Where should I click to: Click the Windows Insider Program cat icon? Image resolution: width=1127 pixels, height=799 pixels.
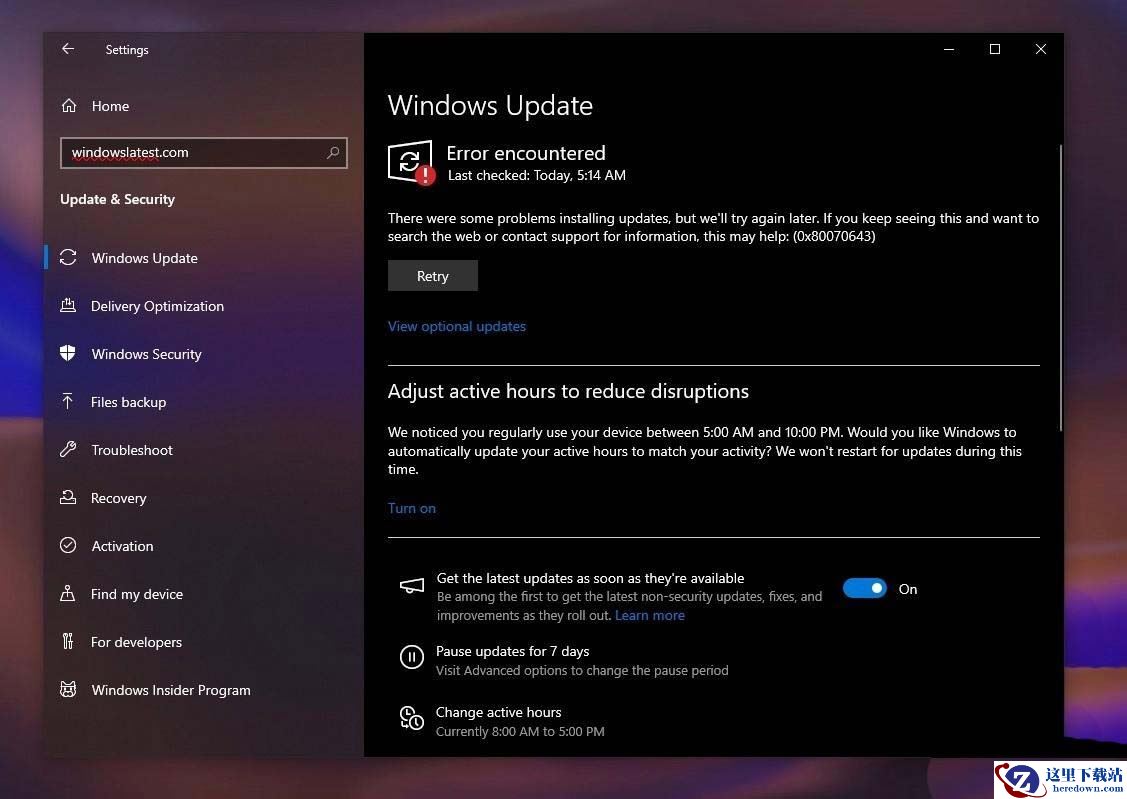tap(68, 689)
